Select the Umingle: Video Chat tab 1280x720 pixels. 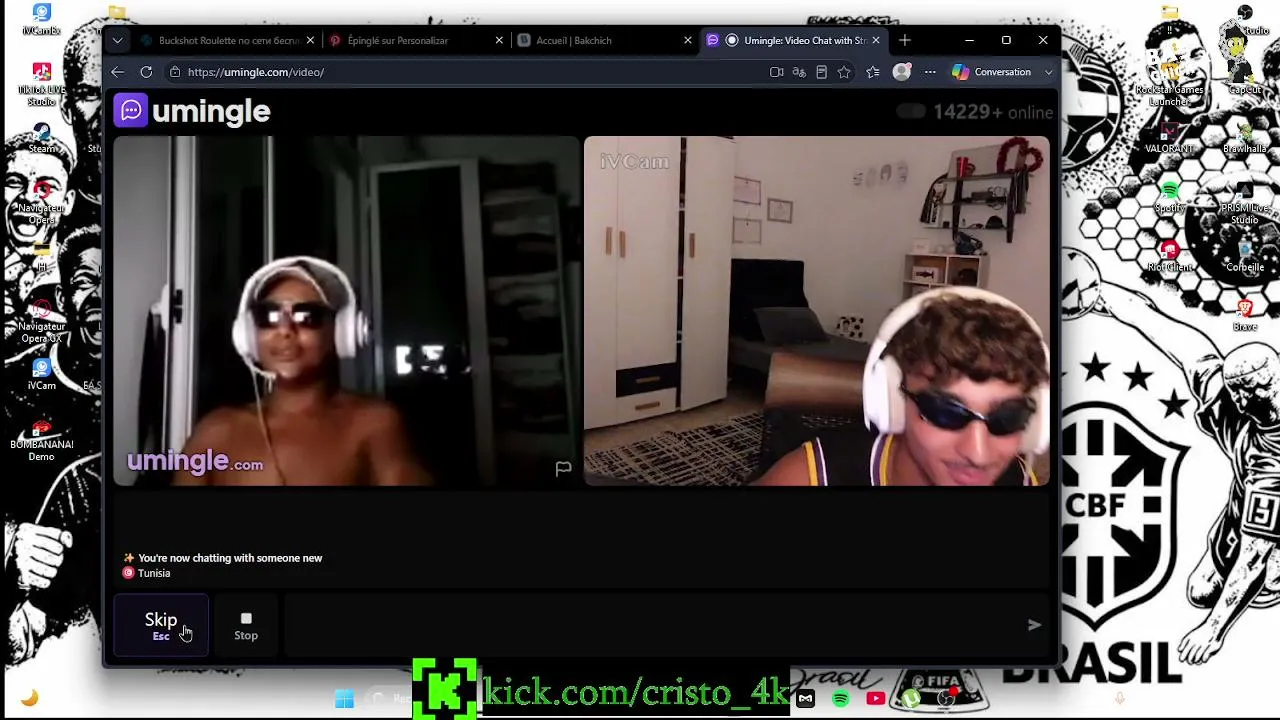tap(795, 40)
